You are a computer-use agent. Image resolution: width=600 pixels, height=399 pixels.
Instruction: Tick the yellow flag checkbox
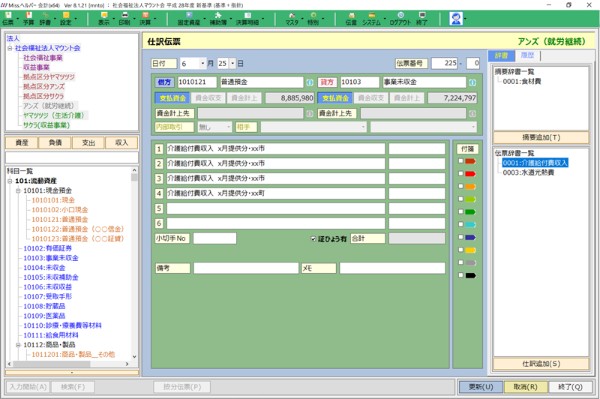tap(461, 250)
